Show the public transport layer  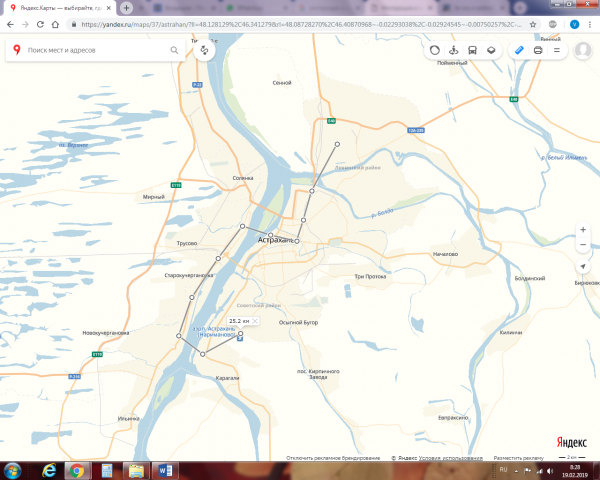(472, 49)
